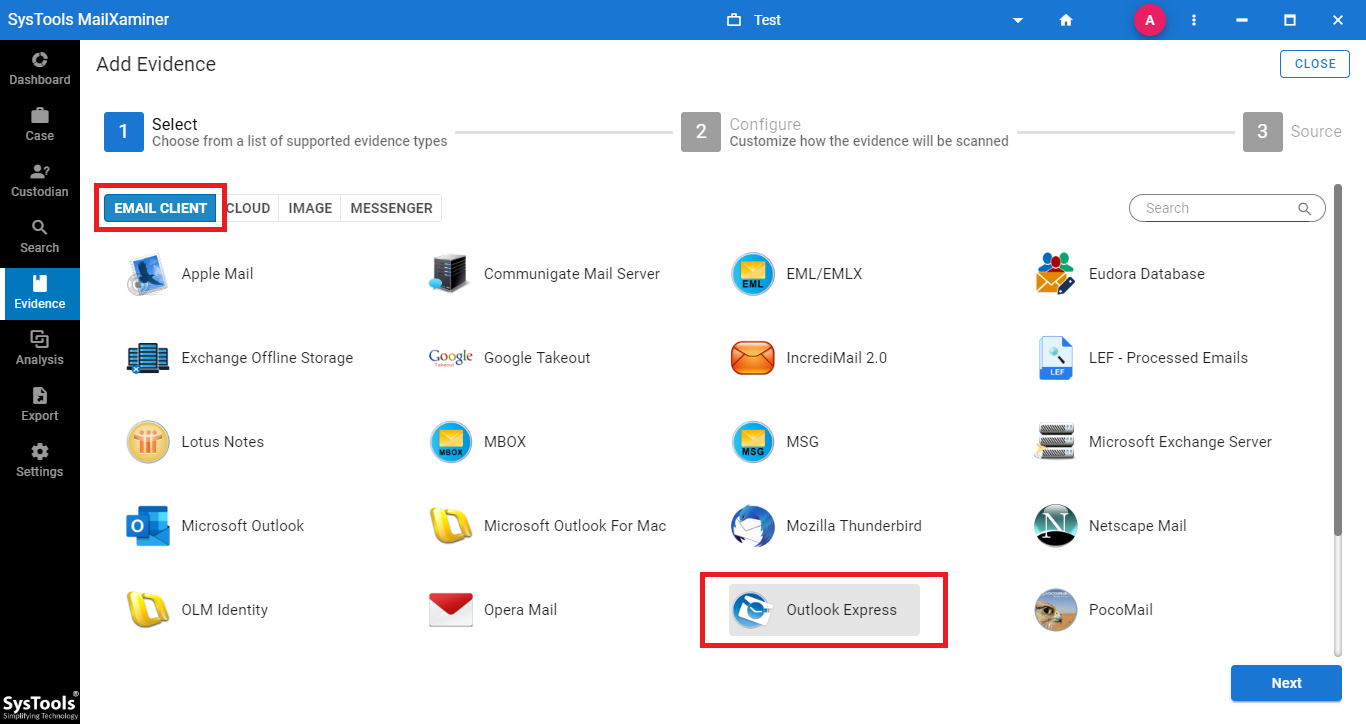Open the Dashboard from the sidebar
1366x724 pixels.
(x=40, y=68)
